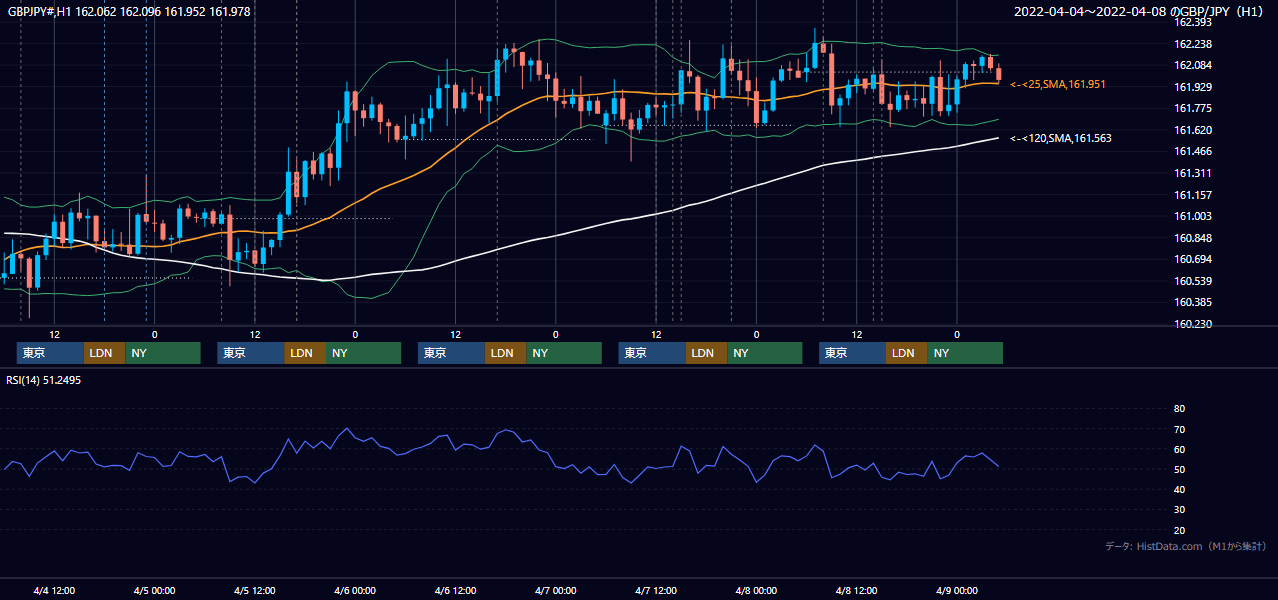The image size is (1278, 600).
Task: Click the 4/5 00:00 time axis label
Action: pyautogui.click(x=154, y=590)
